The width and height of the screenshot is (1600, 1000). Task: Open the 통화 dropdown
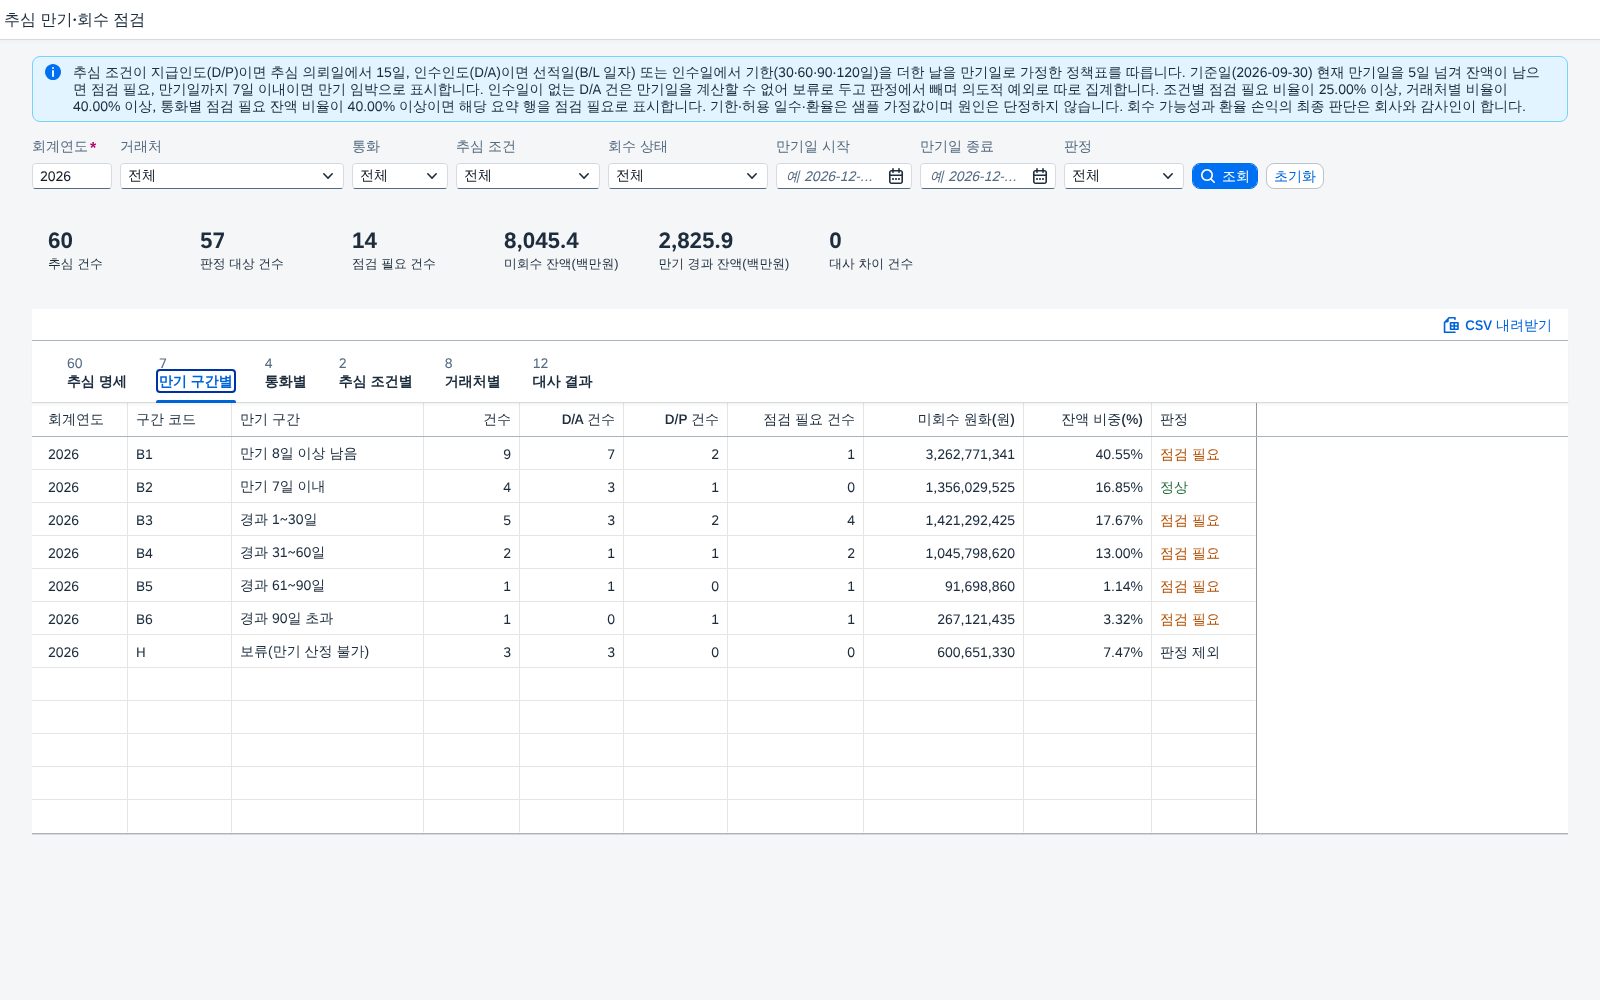coord(431,176)
